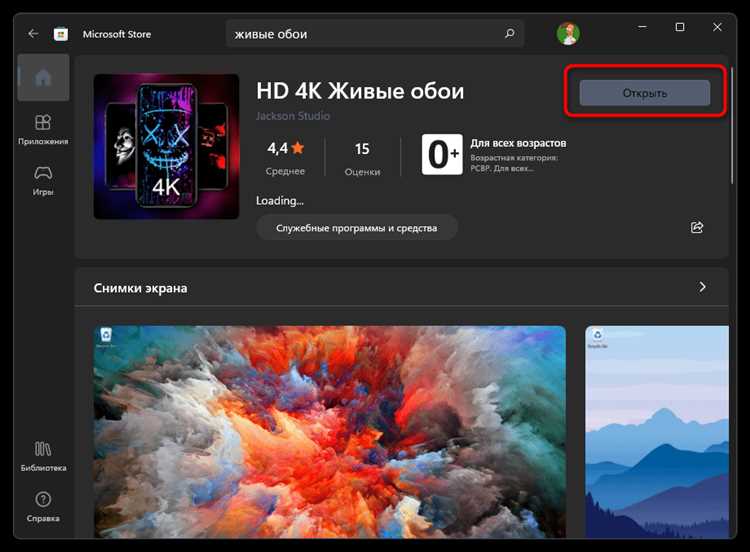Expand Снимки экрана with the chevron

coord(702,287)
